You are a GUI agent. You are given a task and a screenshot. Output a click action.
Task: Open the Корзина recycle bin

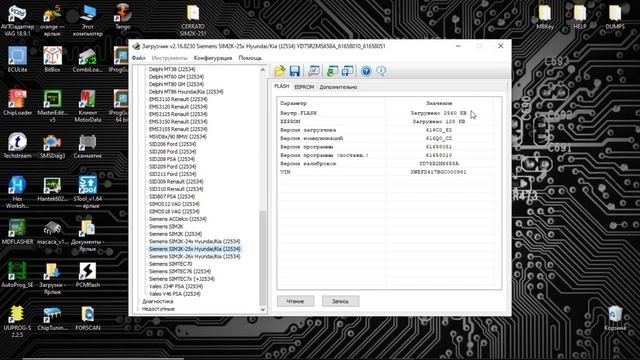[615, 318]
